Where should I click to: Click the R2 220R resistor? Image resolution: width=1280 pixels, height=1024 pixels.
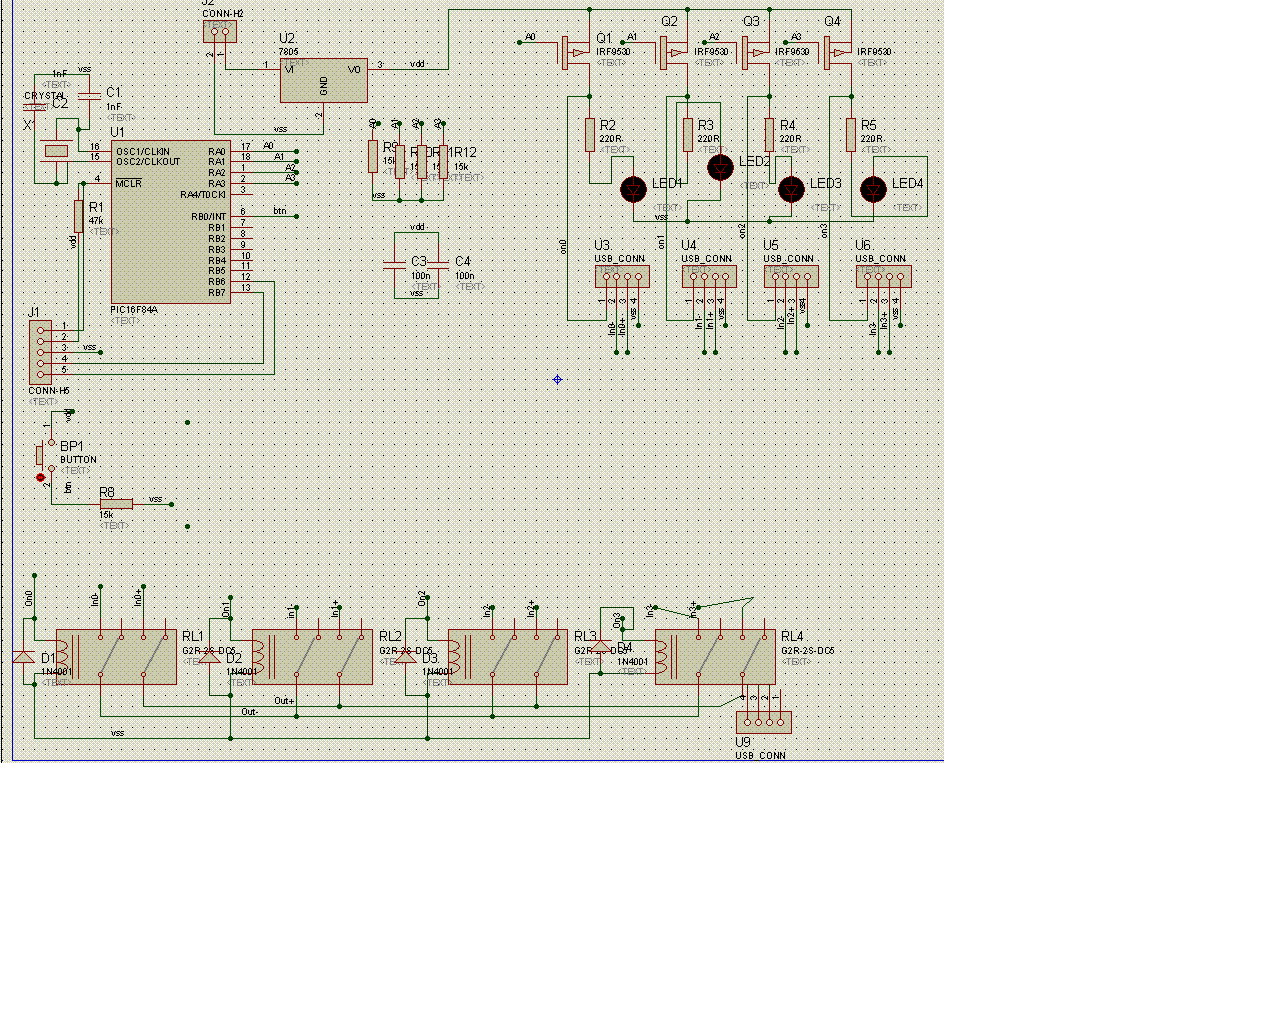coord(590,135)
